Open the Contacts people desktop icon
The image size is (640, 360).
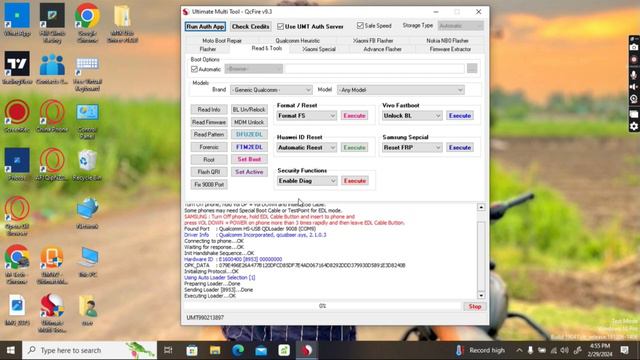52,69
